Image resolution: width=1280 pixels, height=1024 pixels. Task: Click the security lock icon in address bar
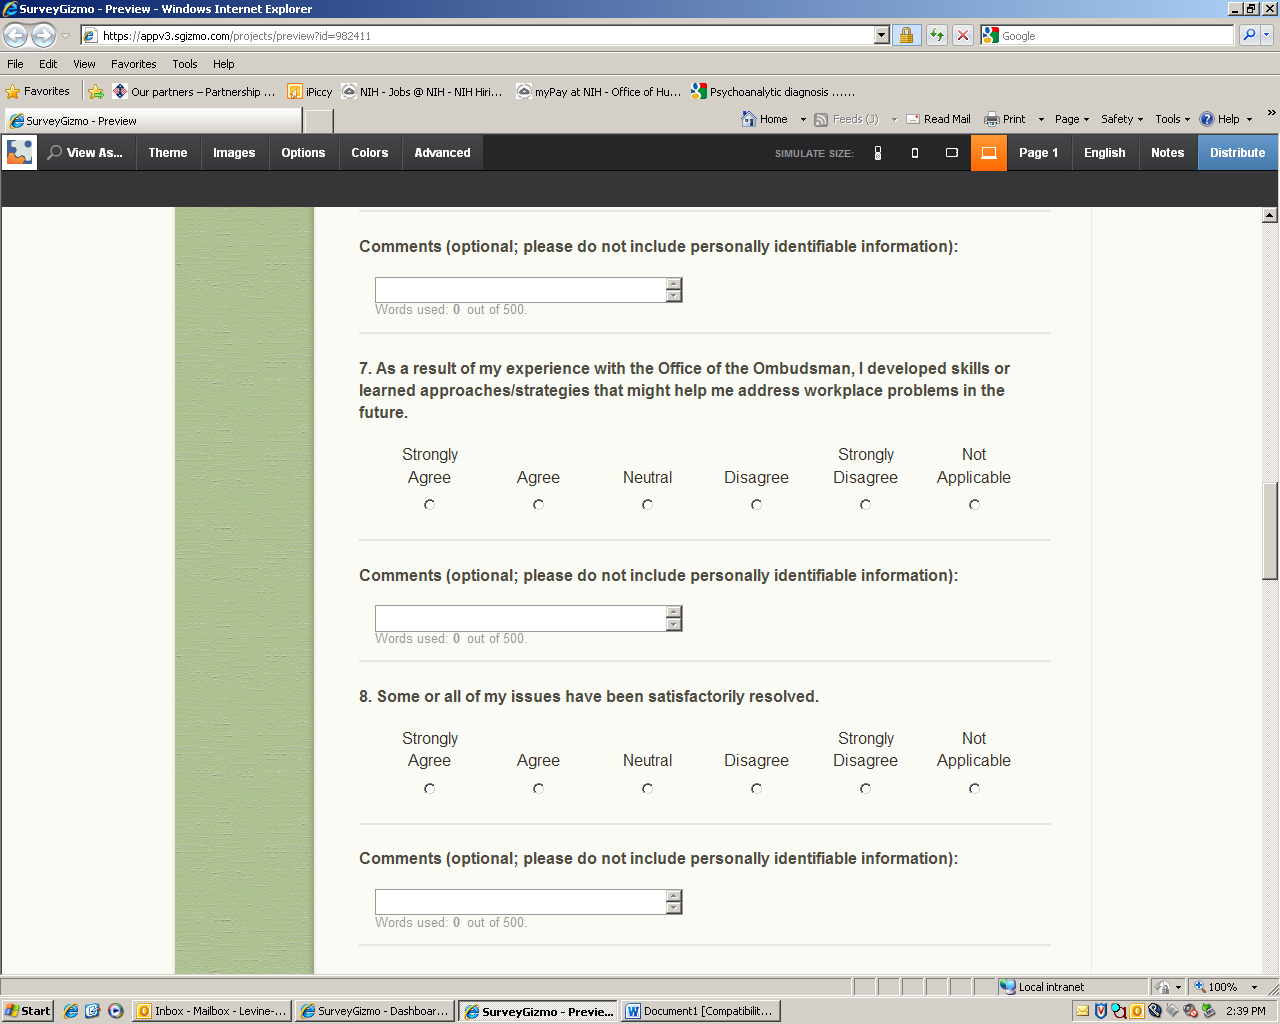coord(906,35)
